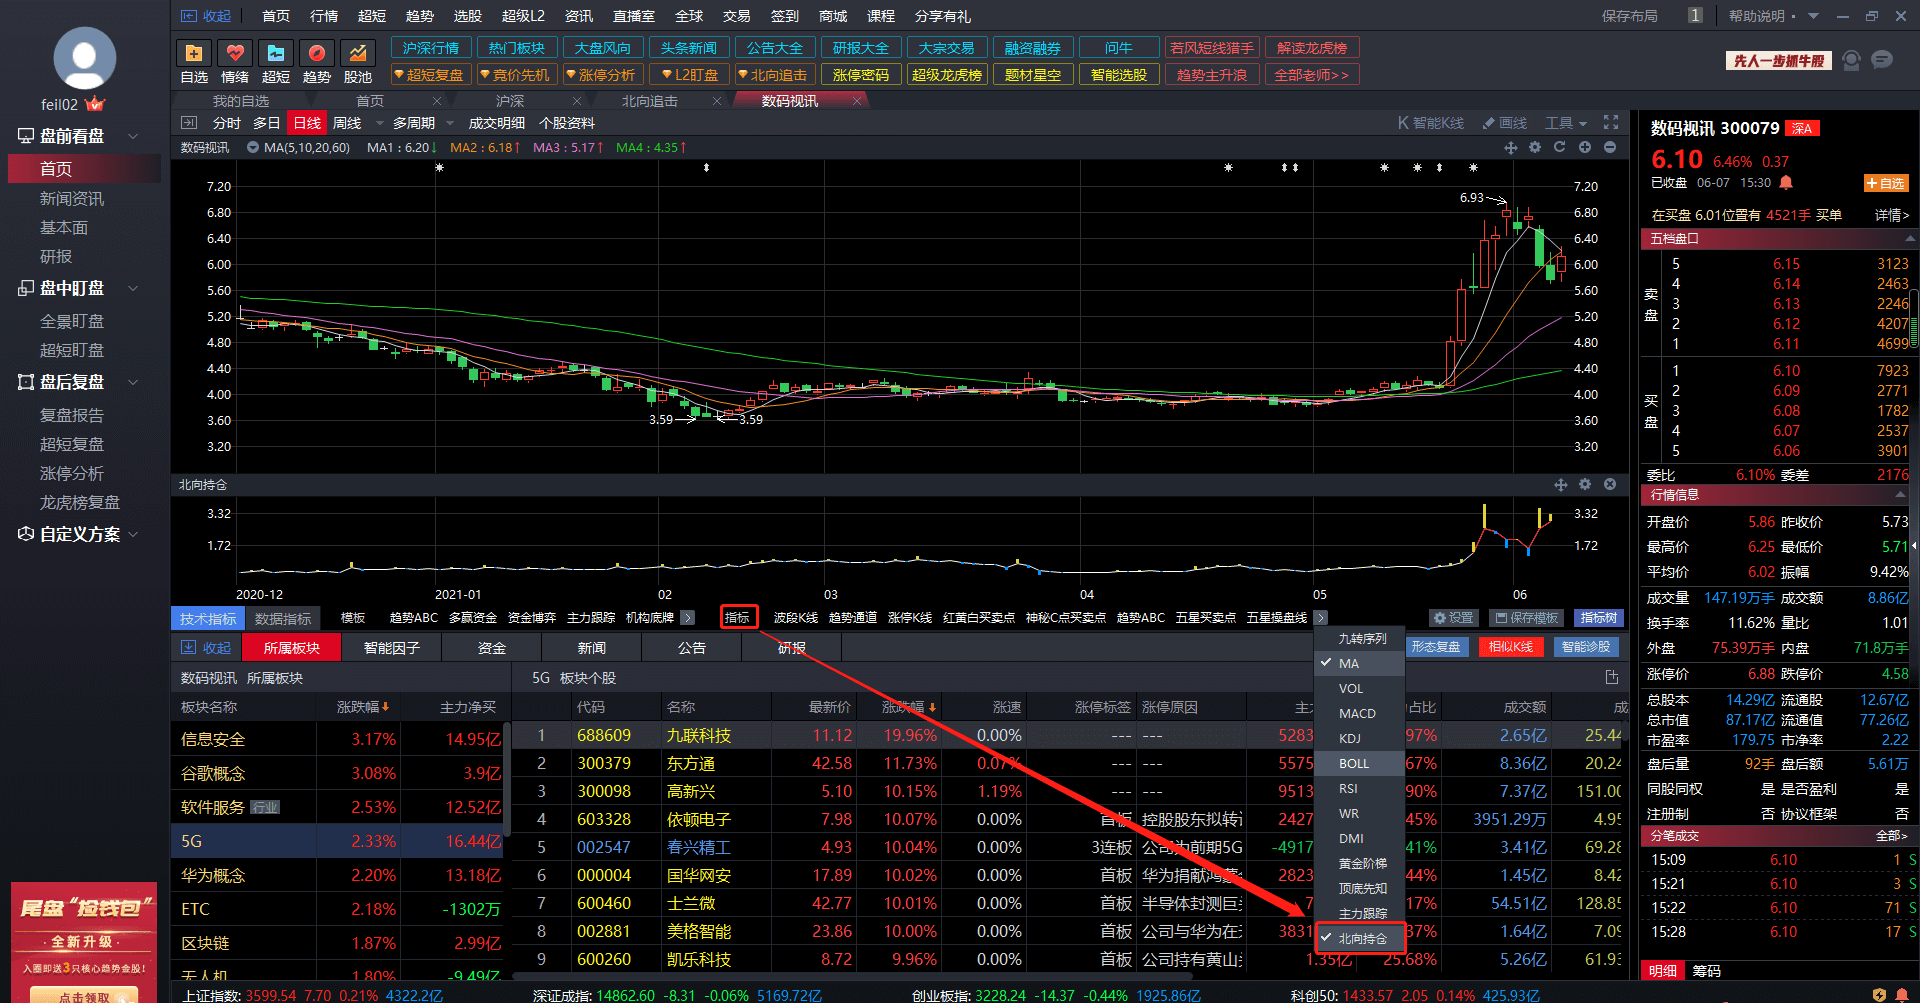Click the customer service headset icon
This screenshot has height=1003, width=1920.
pyautogui.click(x=1851, y=60)
